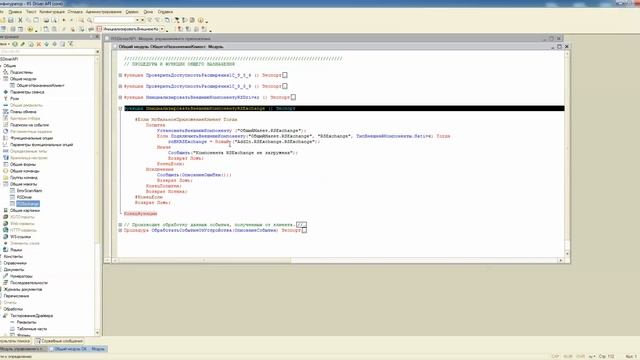Image resolution: width=640 pixels, height=360 pixels.
Task: Select Общие команды in tree
Action: [x=24, y=171]
